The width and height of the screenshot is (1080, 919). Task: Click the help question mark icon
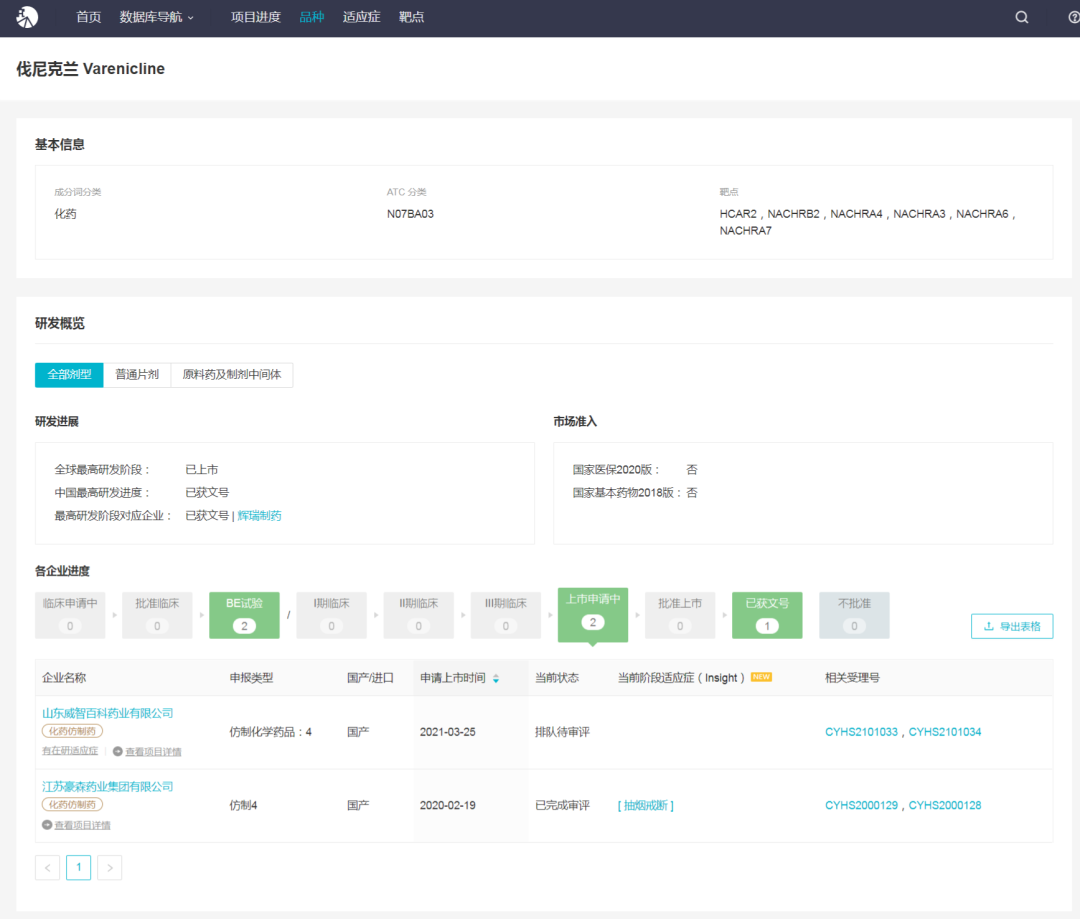pyautogui.click(x=1073, y=17)
